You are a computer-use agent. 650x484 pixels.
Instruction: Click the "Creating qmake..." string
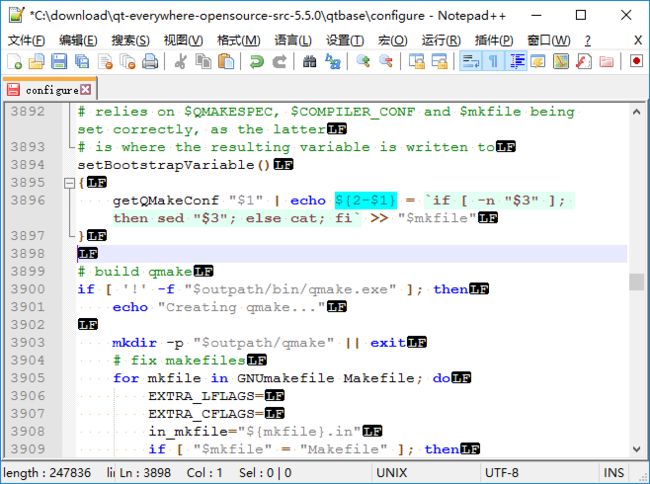[x=242, y=307]
